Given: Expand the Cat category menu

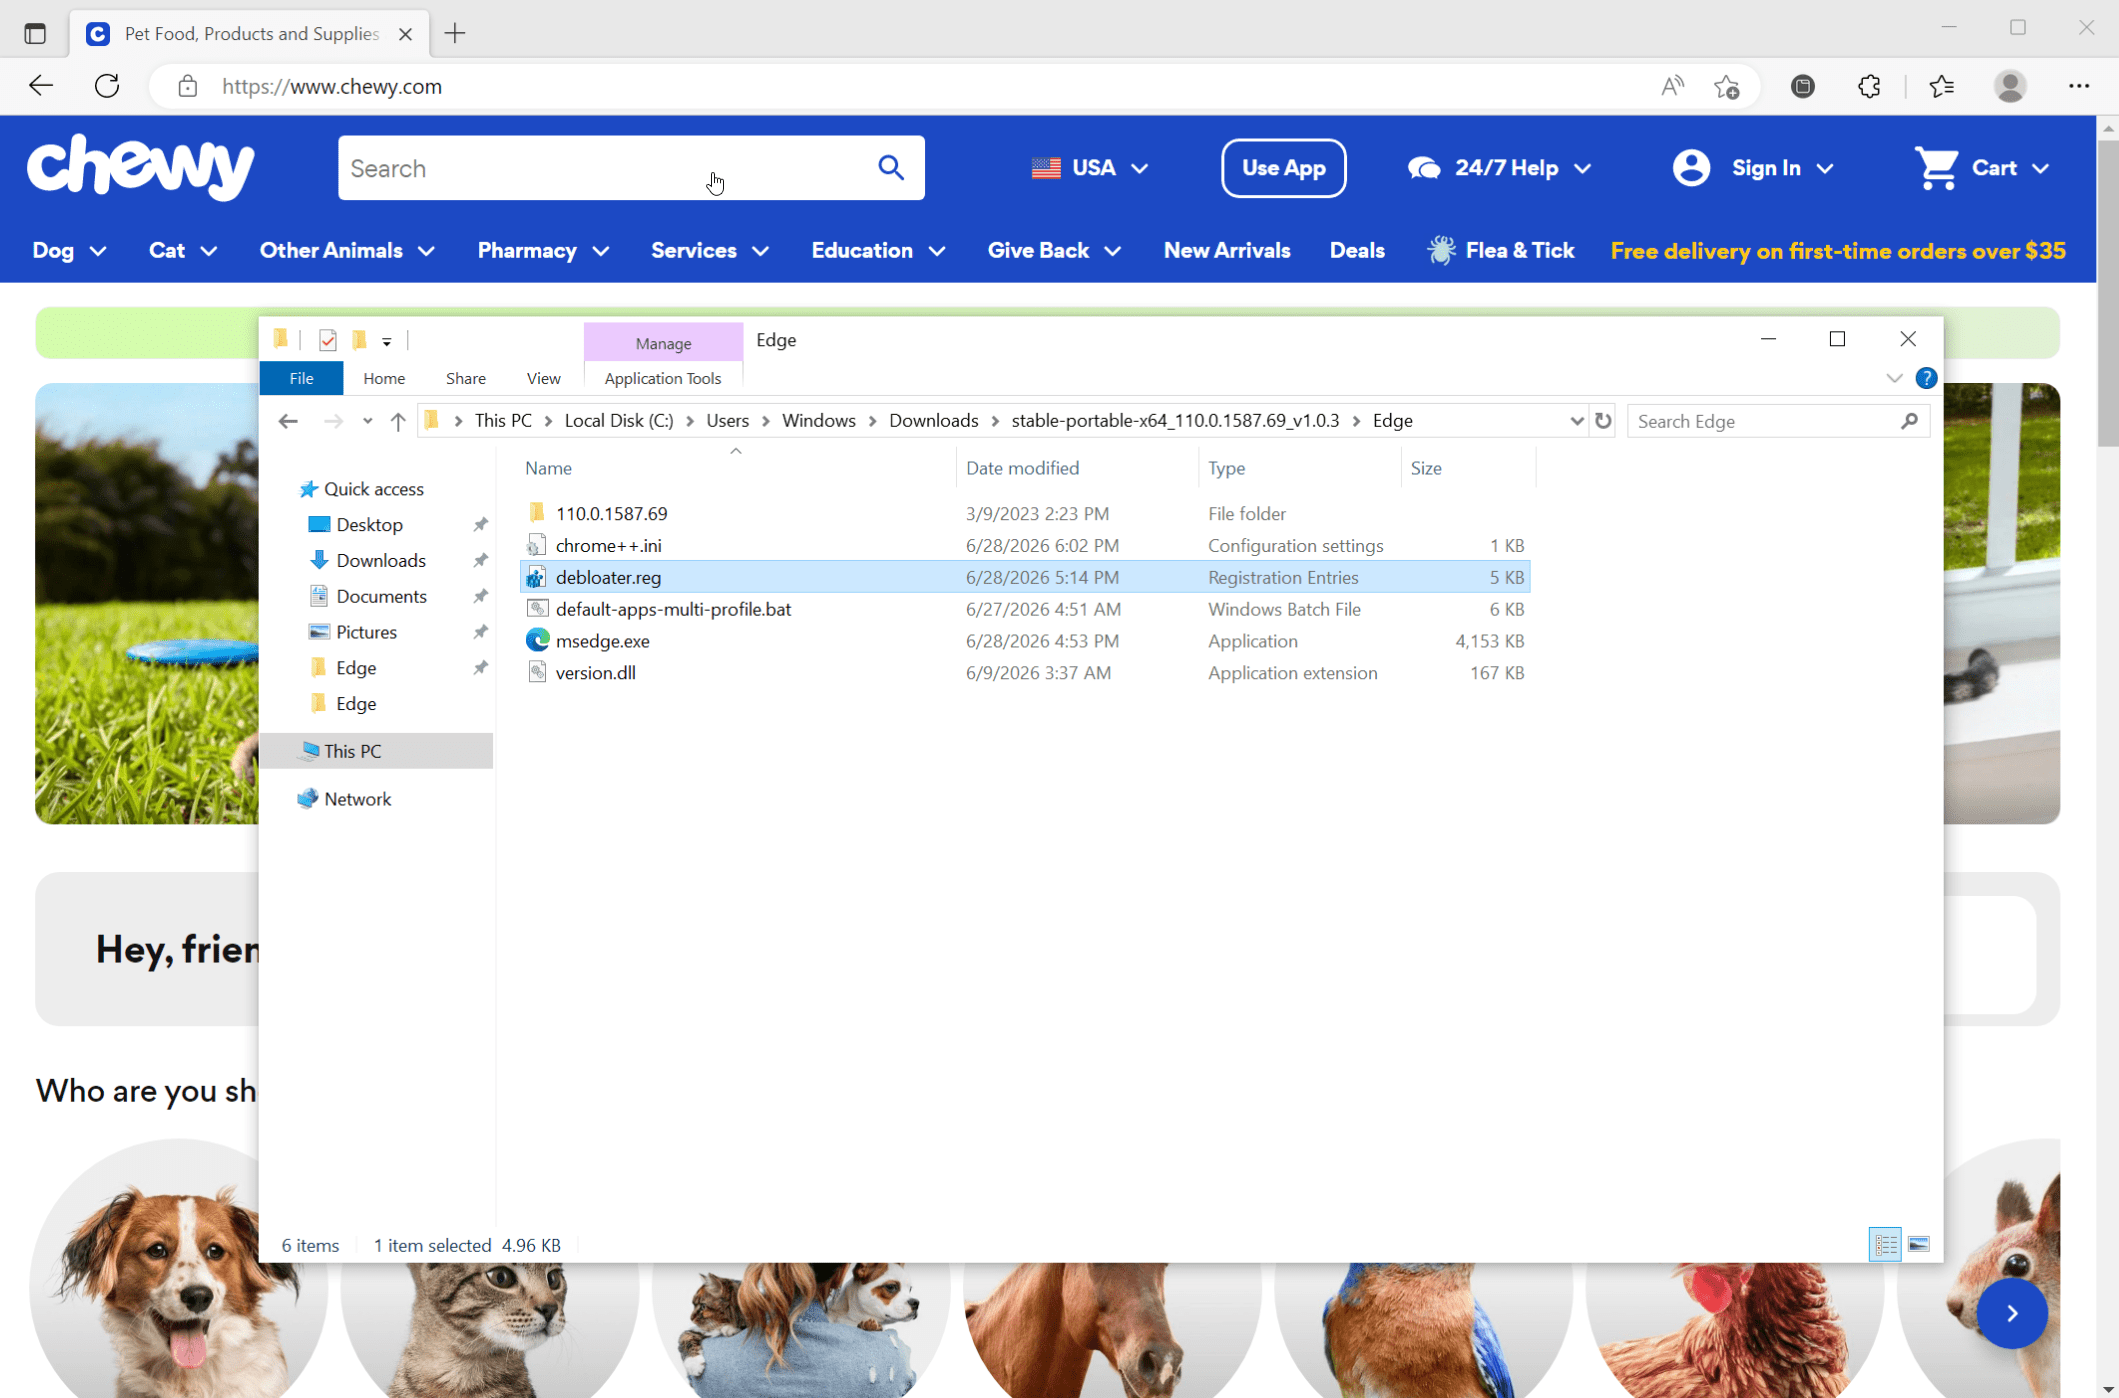Looking at the screenshot, I should coord(183,251).
